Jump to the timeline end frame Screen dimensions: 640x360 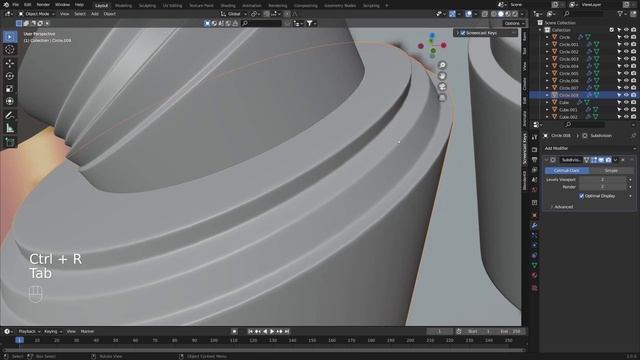(287, 331)
